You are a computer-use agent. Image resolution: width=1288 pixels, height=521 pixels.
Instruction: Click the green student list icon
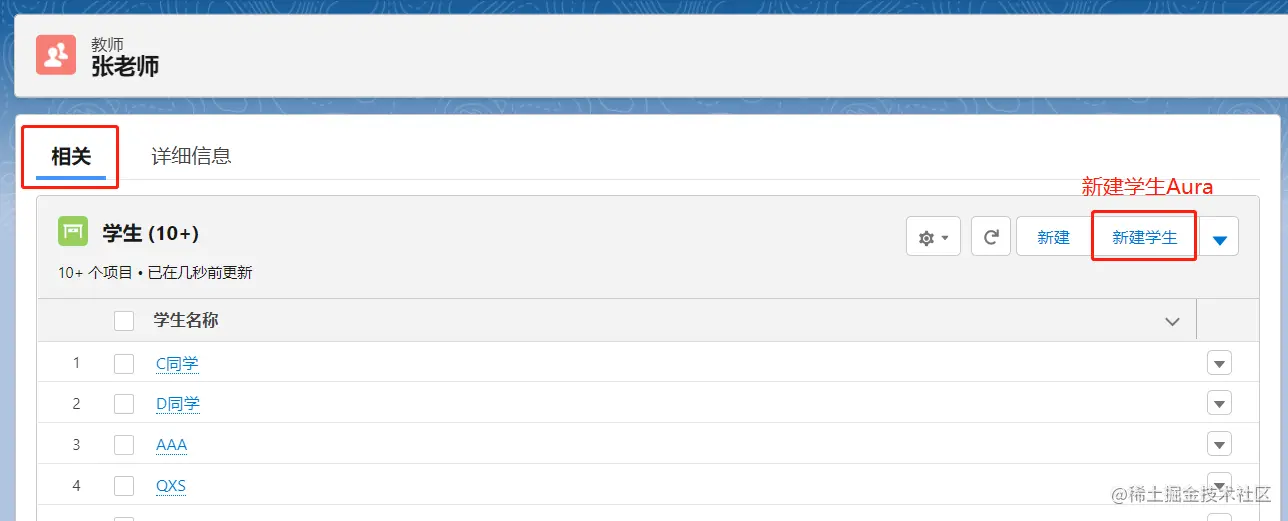(72, 232)
